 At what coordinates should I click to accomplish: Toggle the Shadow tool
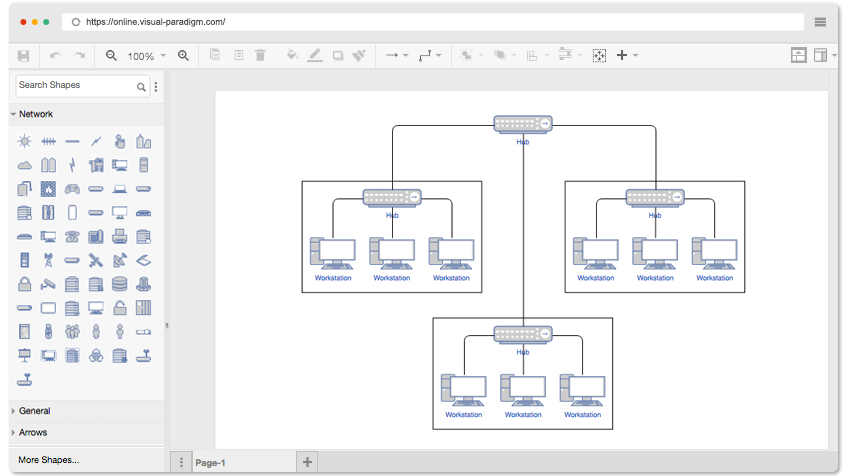tap(338, 55)
